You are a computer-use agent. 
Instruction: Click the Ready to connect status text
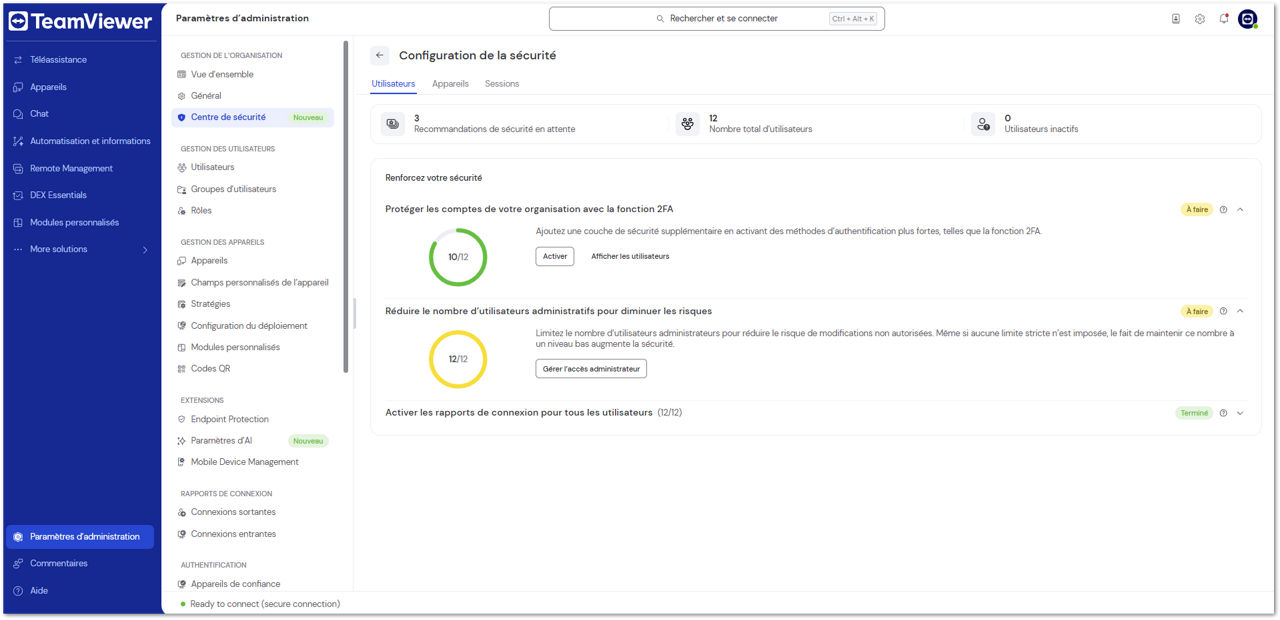click(265, 604)
